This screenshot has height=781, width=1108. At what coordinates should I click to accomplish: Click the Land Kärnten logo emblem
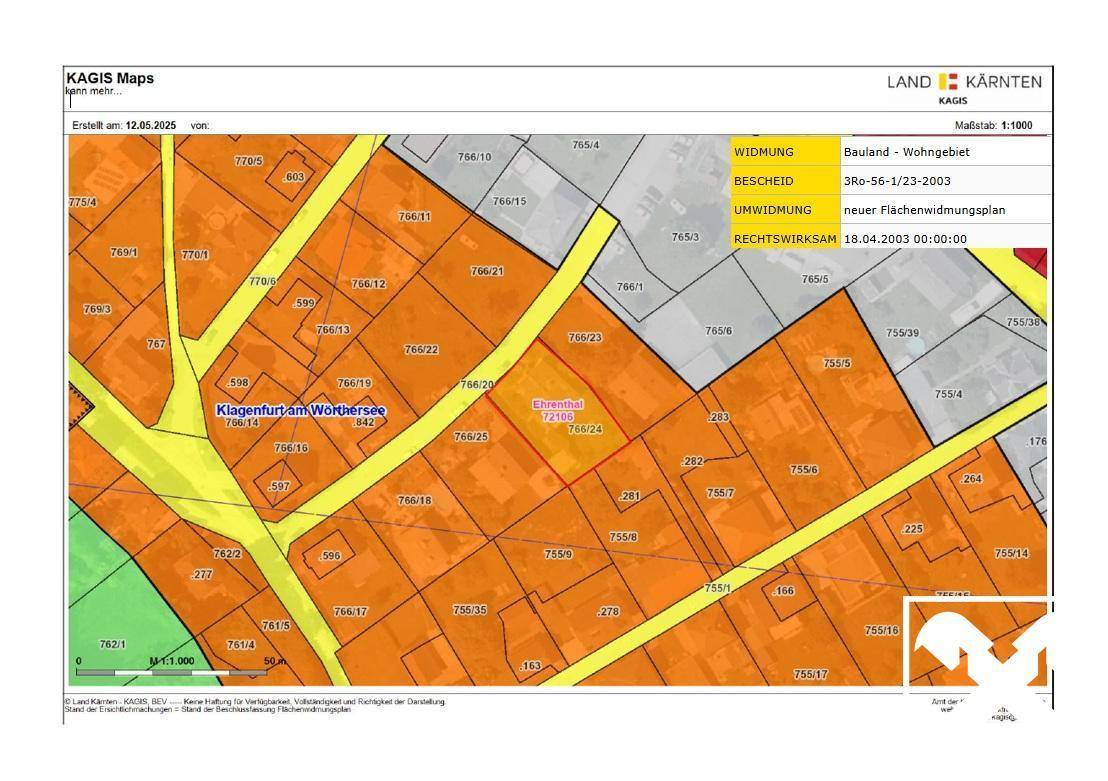tap(948, 81)
